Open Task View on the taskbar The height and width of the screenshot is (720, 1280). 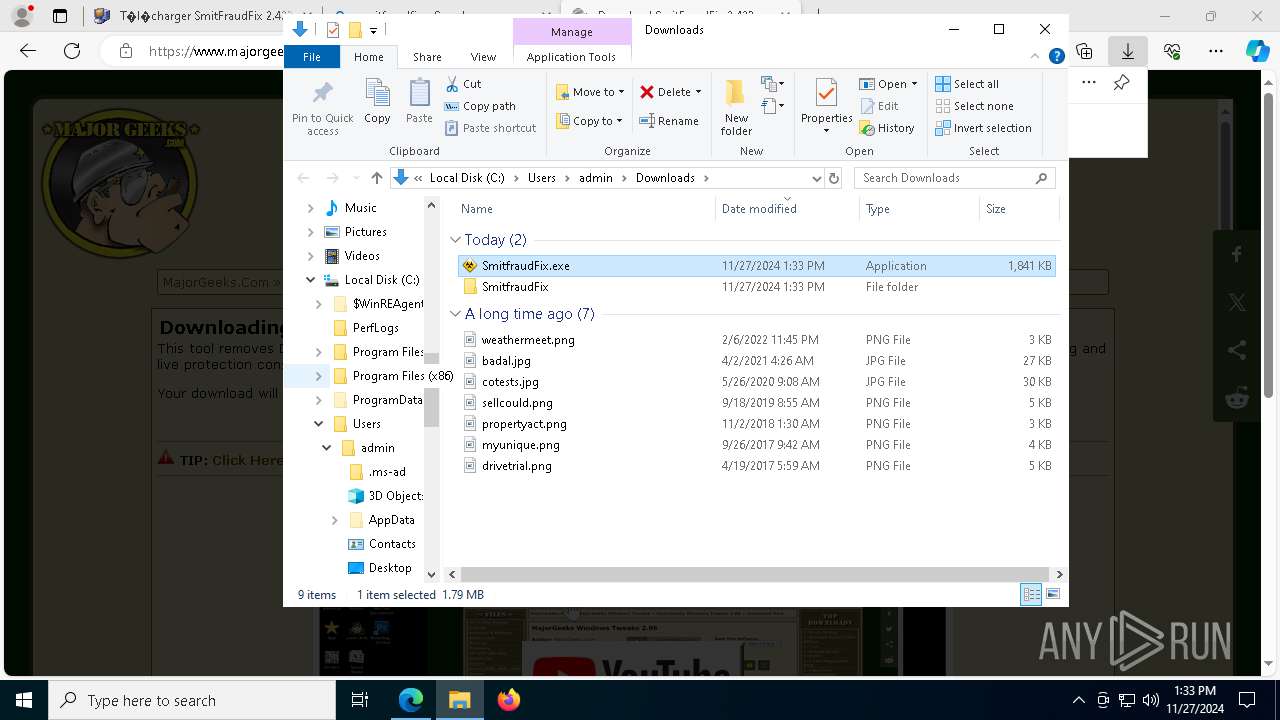[360, 700]
